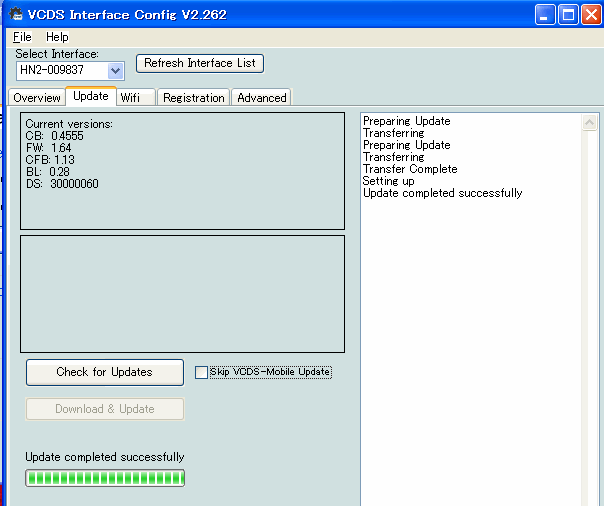Close the VCDS Interface Config window
The height and width of the screenshot is (506, 604).
pyautogui.click(x=591, y=15)
